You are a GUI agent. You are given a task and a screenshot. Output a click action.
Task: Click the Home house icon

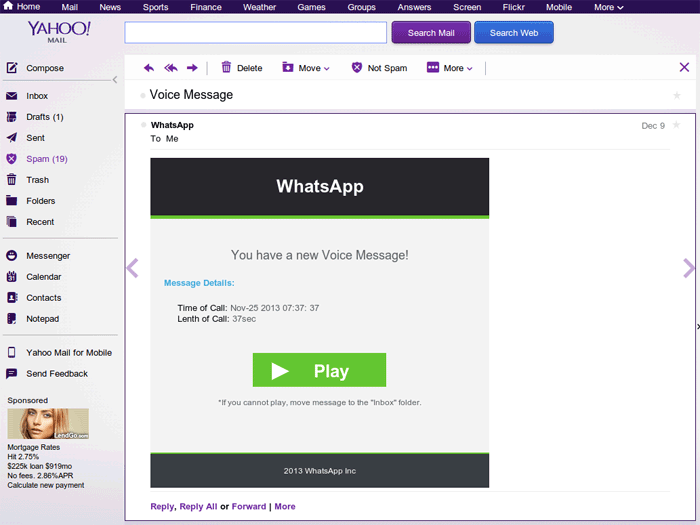tap(8, 6)
